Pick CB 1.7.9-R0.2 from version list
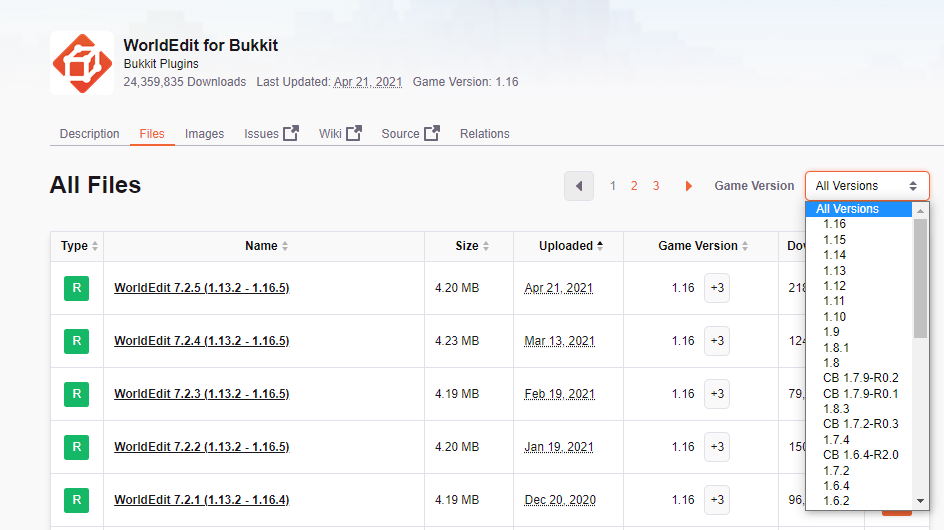This screenshot has width=944, height=530. pos(859,378)
